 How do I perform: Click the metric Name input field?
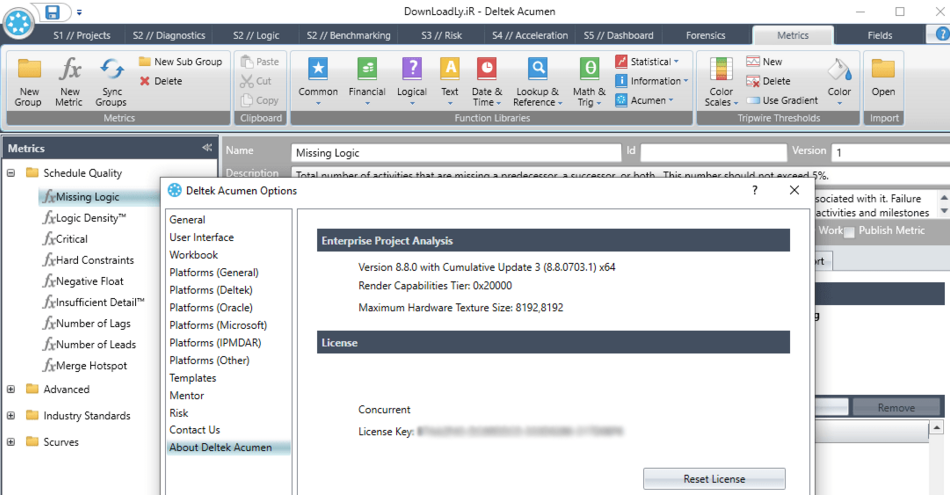tap(456, 153)
